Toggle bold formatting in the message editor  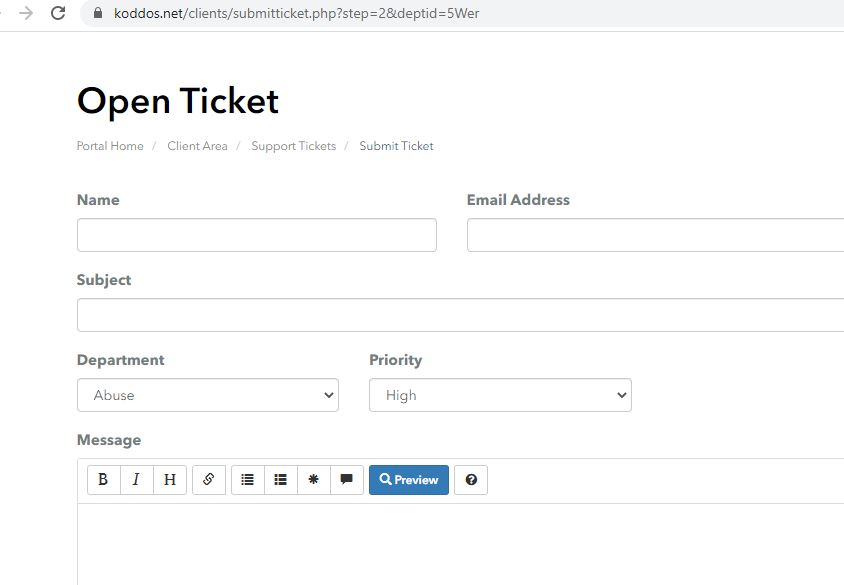pyautogui.click(x=103, y=480)
